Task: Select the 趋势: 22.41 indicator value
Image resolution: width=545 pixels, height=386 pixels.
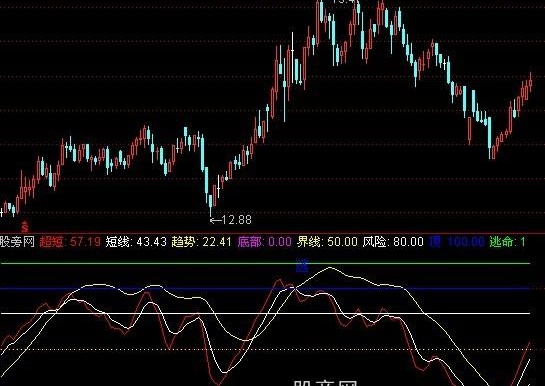Action: (x=201, y=241)
